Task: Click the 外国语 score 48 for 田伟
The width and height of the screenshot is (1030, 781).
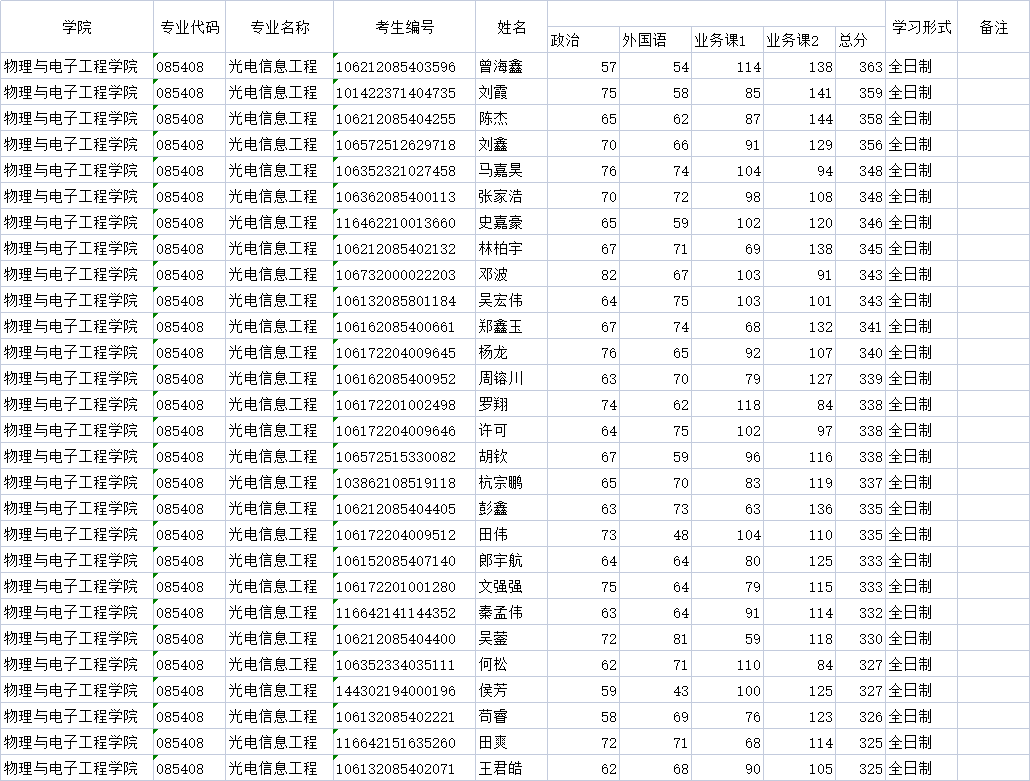Action: pos(655,535)
